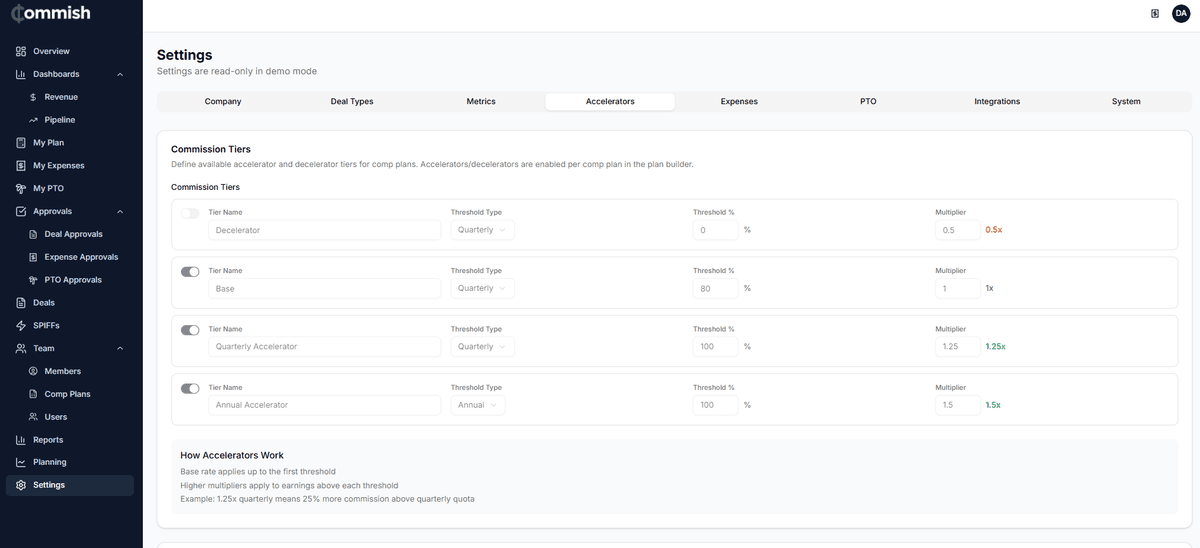Viewport: 1200px width, 548px height.
Task: Click the Revenue dollar sign icon
Action: (33, 97)
